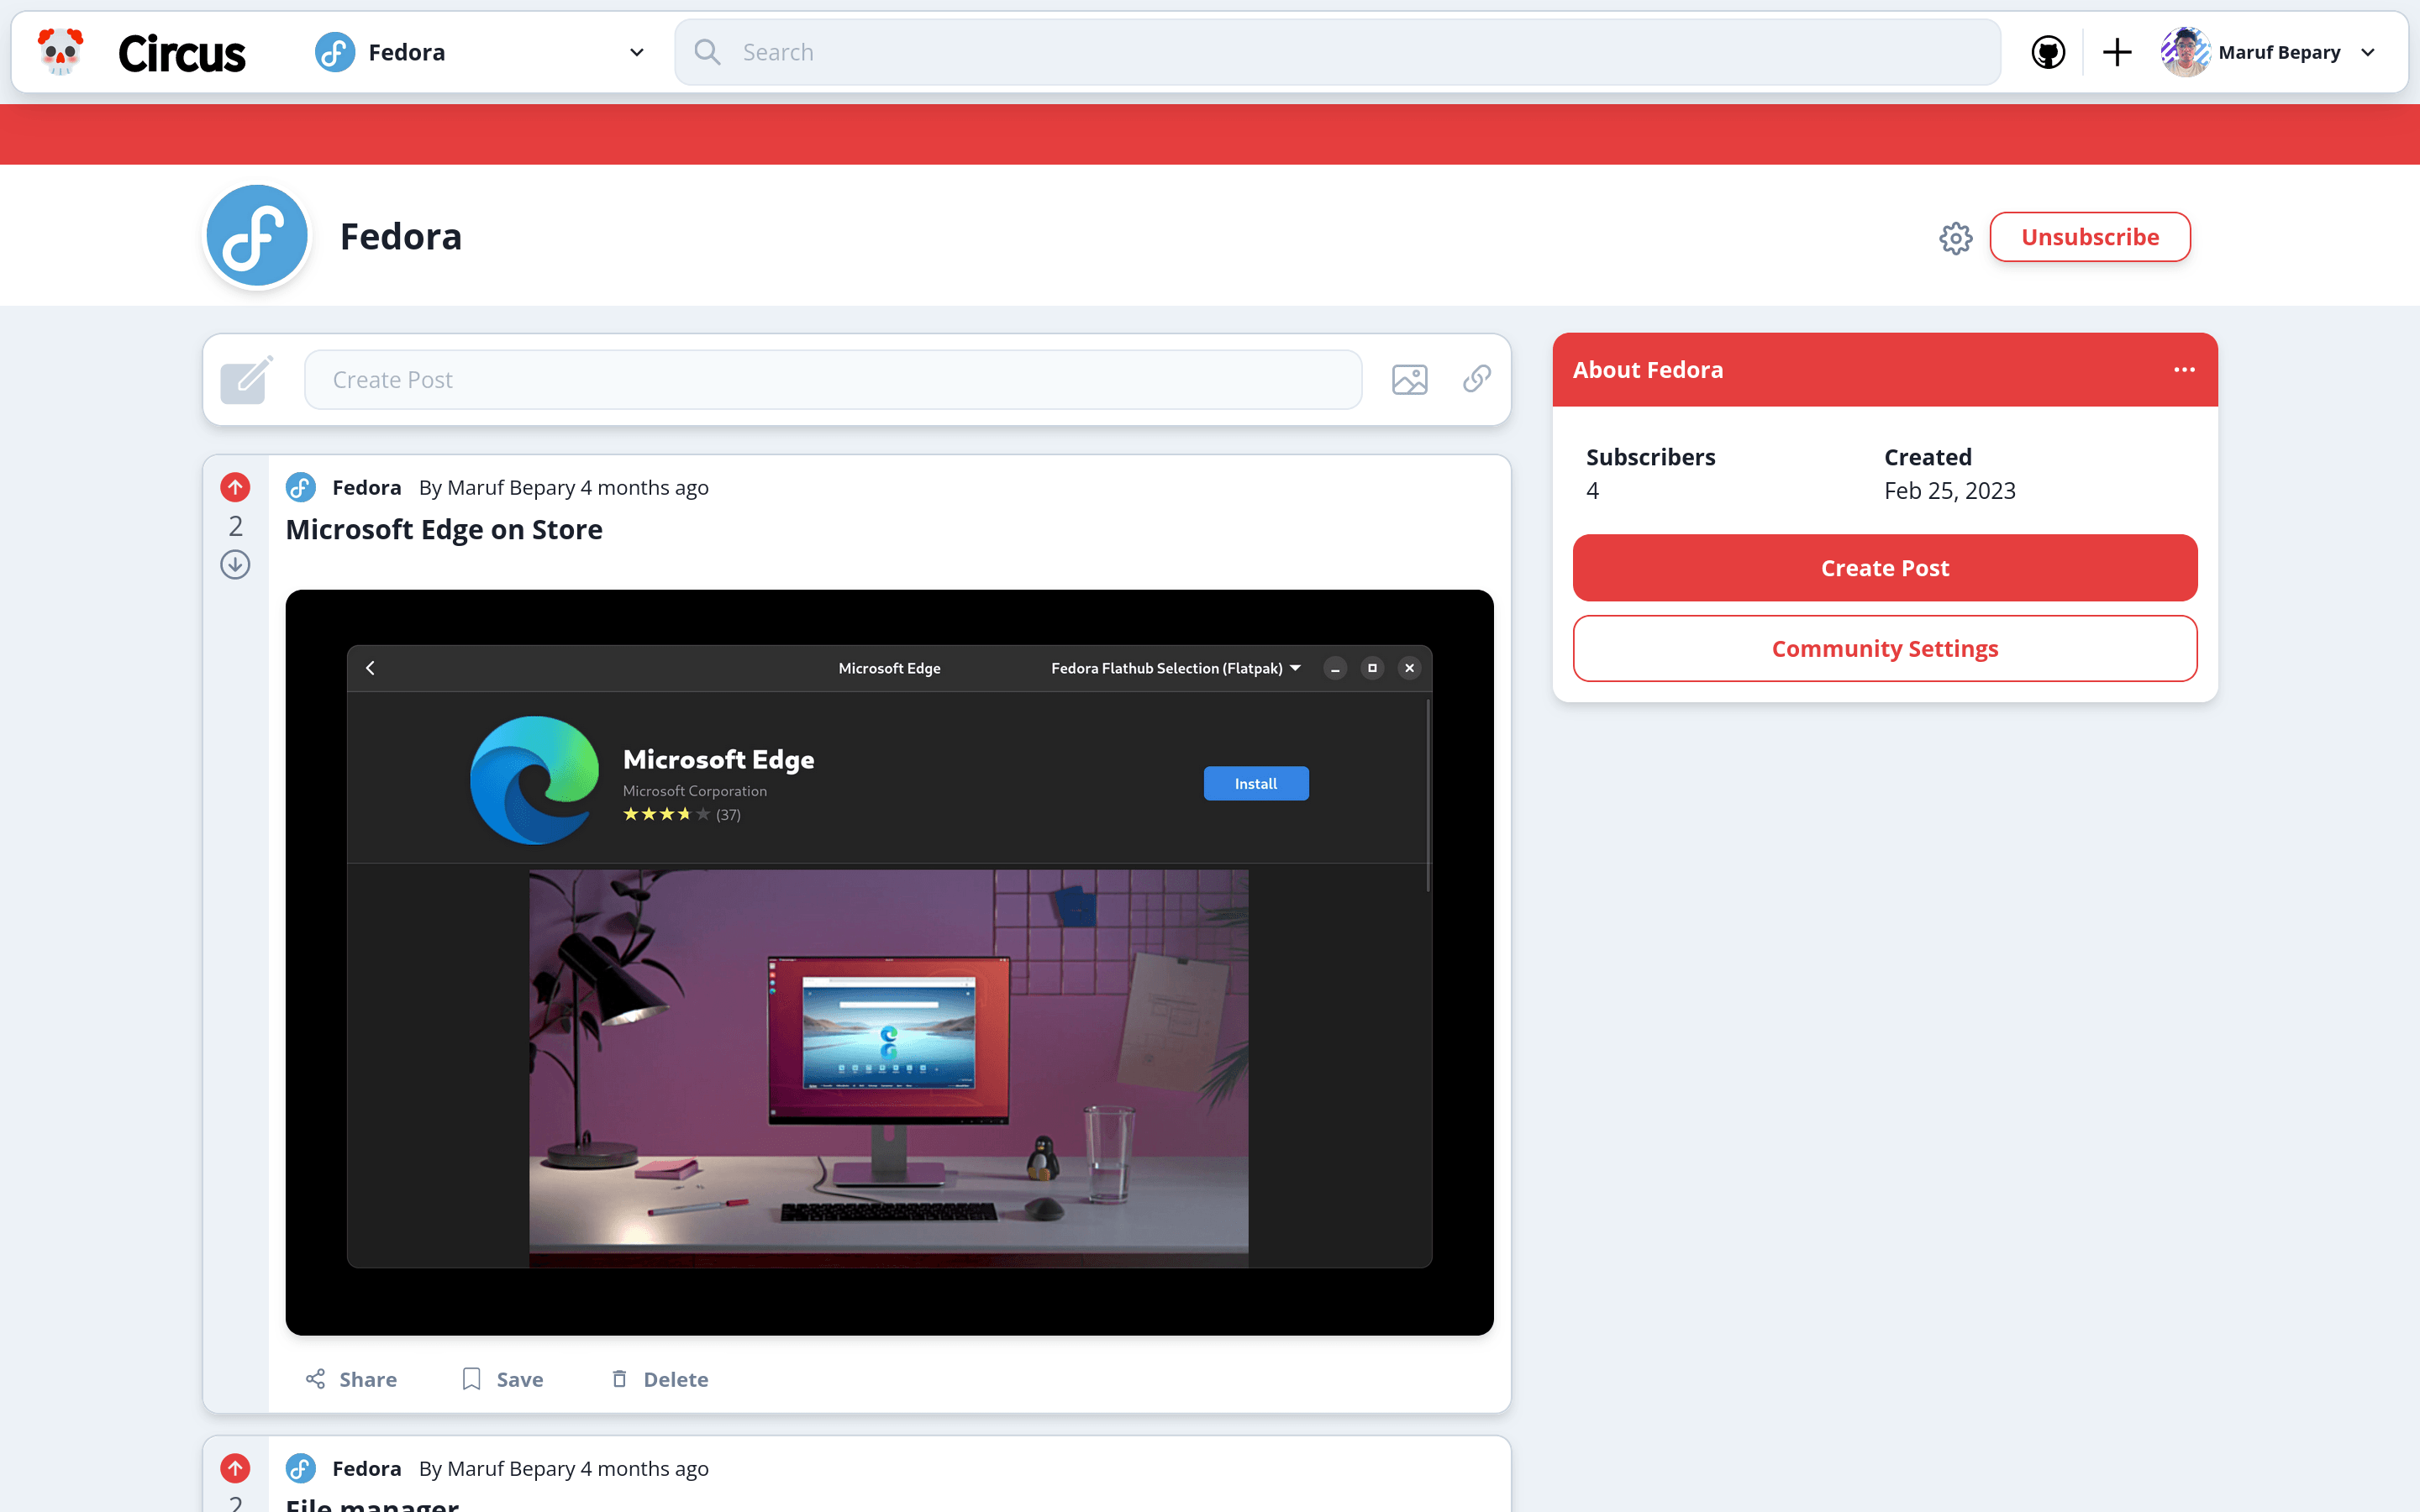Share the Microsoft Edge post

pos(351,1379)
